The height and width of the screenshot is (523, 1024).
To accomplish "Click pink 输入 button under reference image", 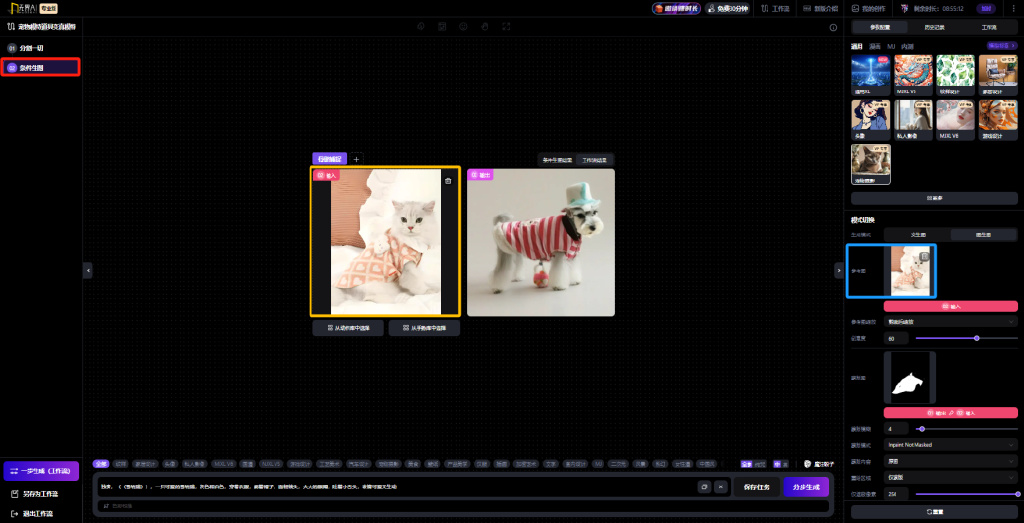I will click(x=950, y=306).
